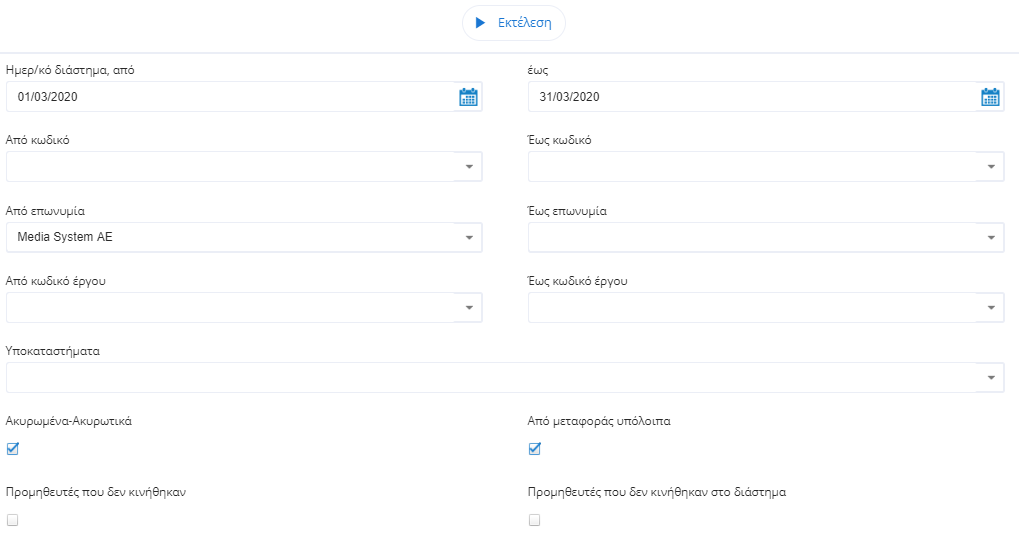The height and width of the screenshot is (549, 1019).
Task: Open calendar picker for έως end date
Action: click(990, 97)
